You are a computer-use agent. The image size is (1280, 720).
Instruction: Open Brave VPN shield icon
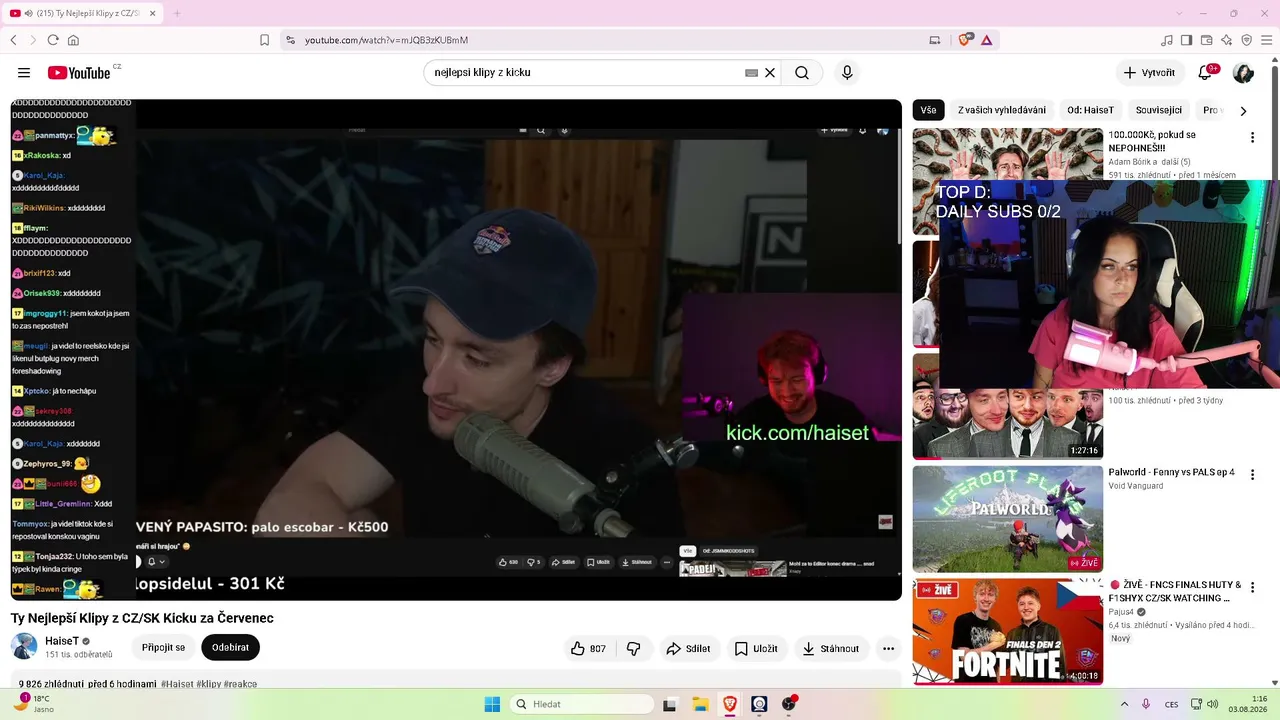(1246, 40)
